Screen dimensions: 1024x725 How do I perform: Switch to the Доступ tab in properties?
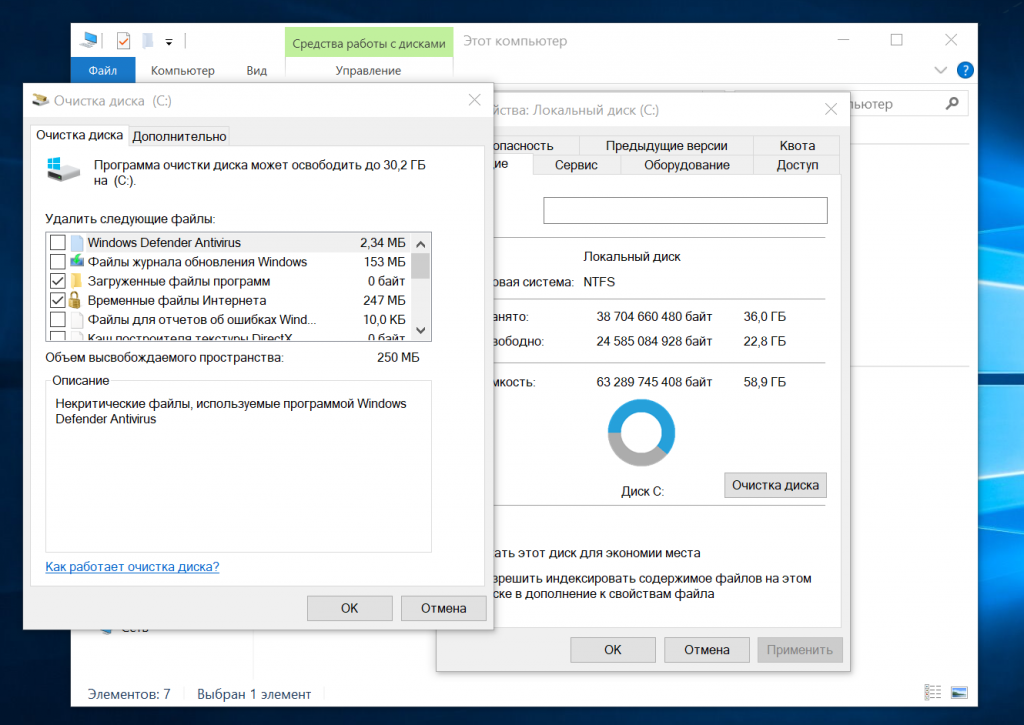[x=797, y=165]
